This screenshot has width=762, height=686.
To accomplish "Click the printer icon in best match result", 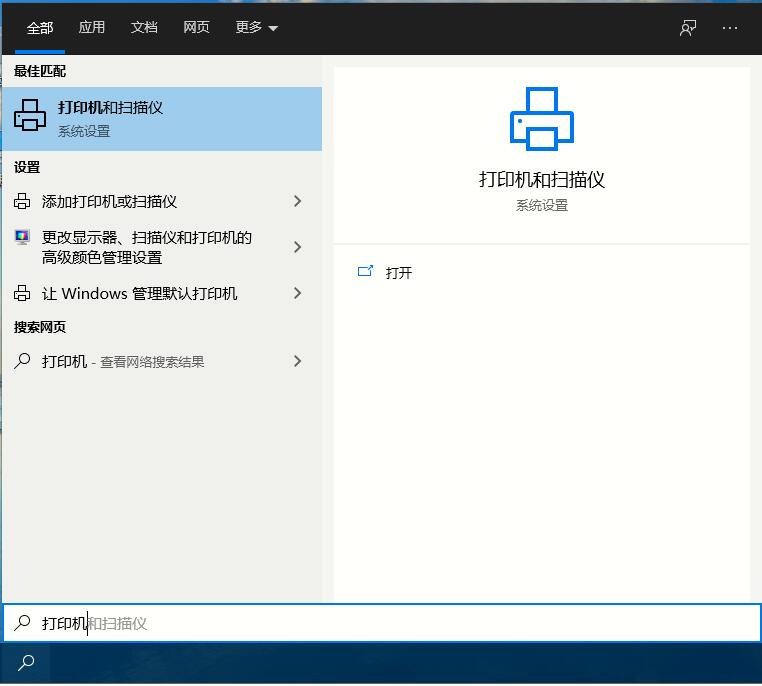I will click(30, 117).
